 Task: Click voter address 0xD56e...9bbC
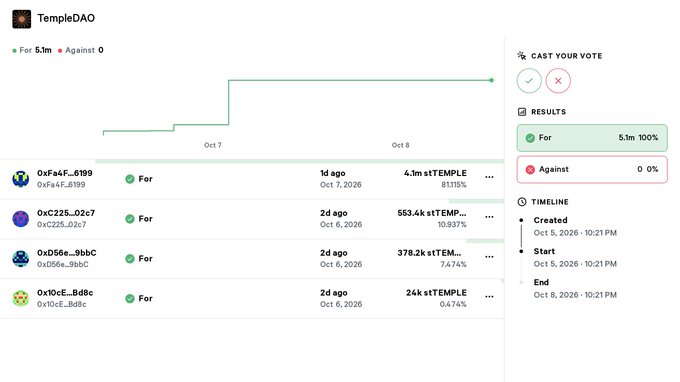click(x=67, y=253)
